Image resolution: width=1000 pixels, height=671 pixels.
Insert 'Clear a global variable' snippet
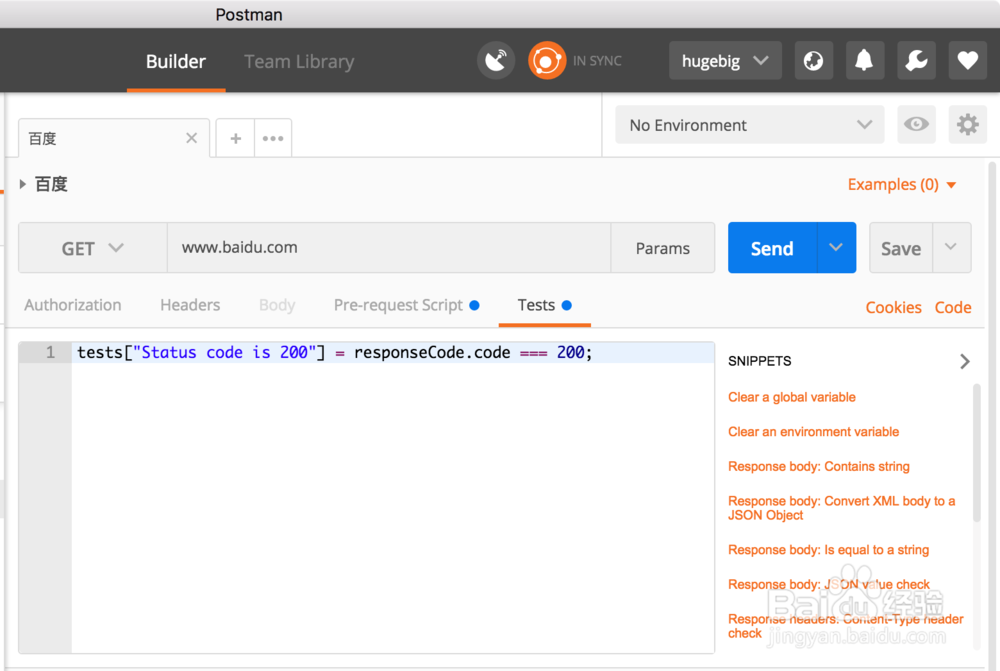tap(791, 397)
